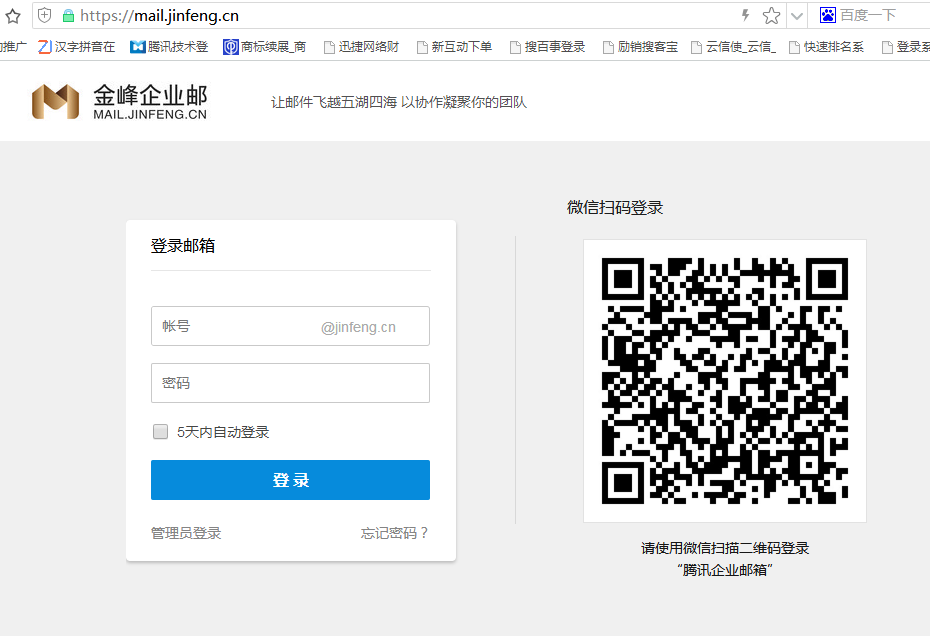The image size is (930, 636).
Task: Click the green padlock HTTPS icon
Action: tap(68, 16)
